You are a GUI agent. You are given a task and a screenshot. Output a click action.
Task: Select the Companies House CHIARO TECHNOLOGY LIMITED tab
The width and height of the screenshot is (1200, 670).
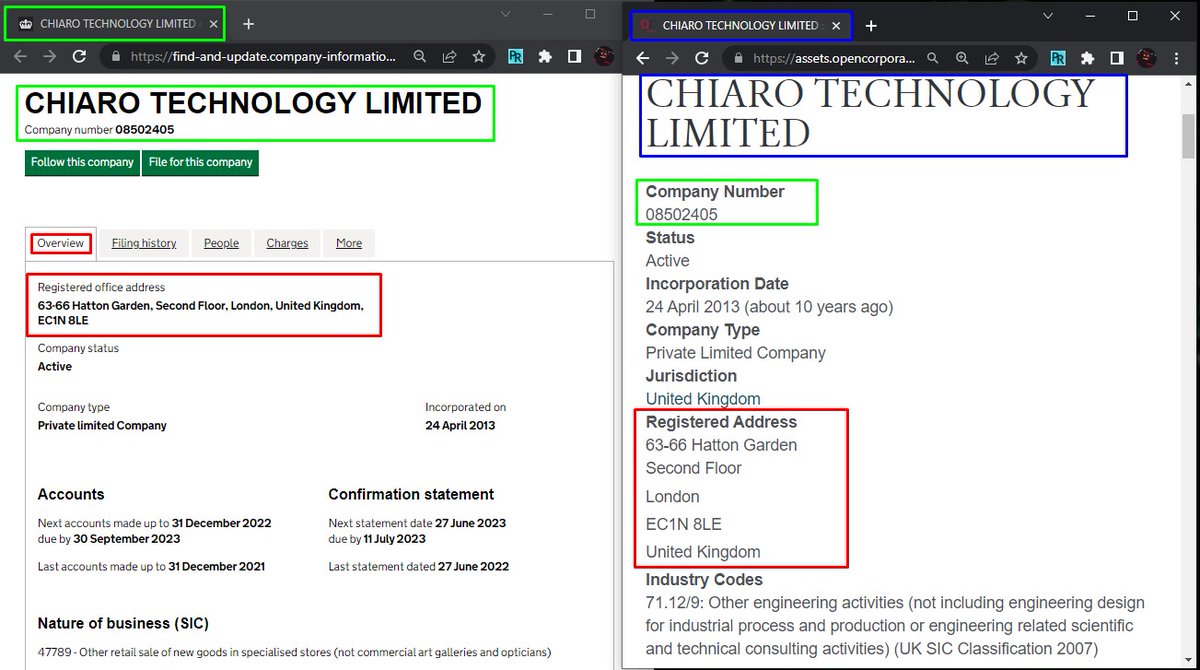(x=116, y=23)
